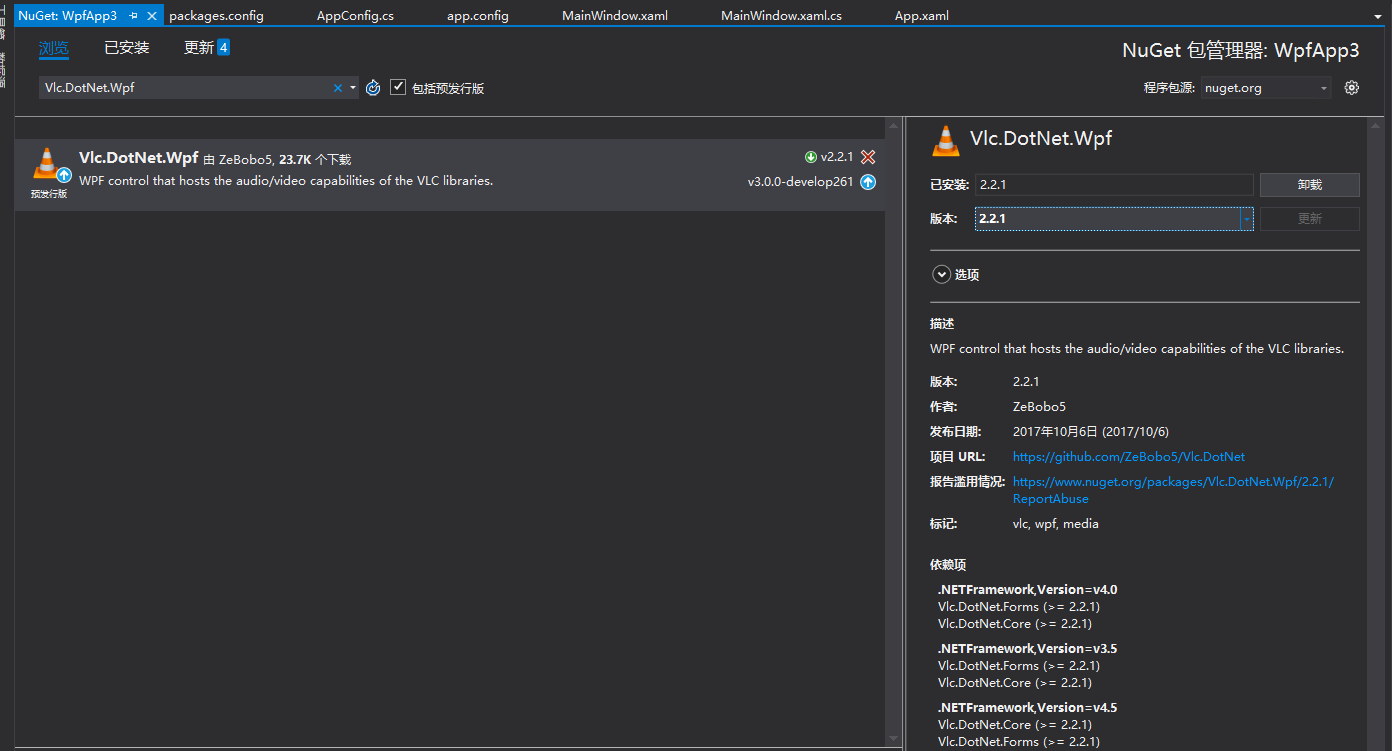Open NuGet settings gear icon
The image size is (1392, 751).
click(1352, 88)
